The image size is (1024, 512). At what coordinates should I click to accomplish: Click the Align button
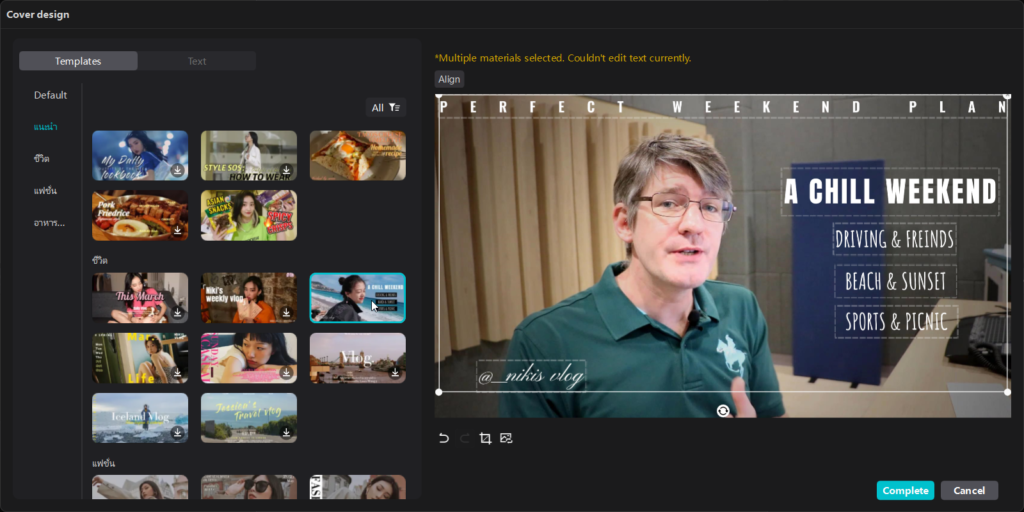coord(449,79)
